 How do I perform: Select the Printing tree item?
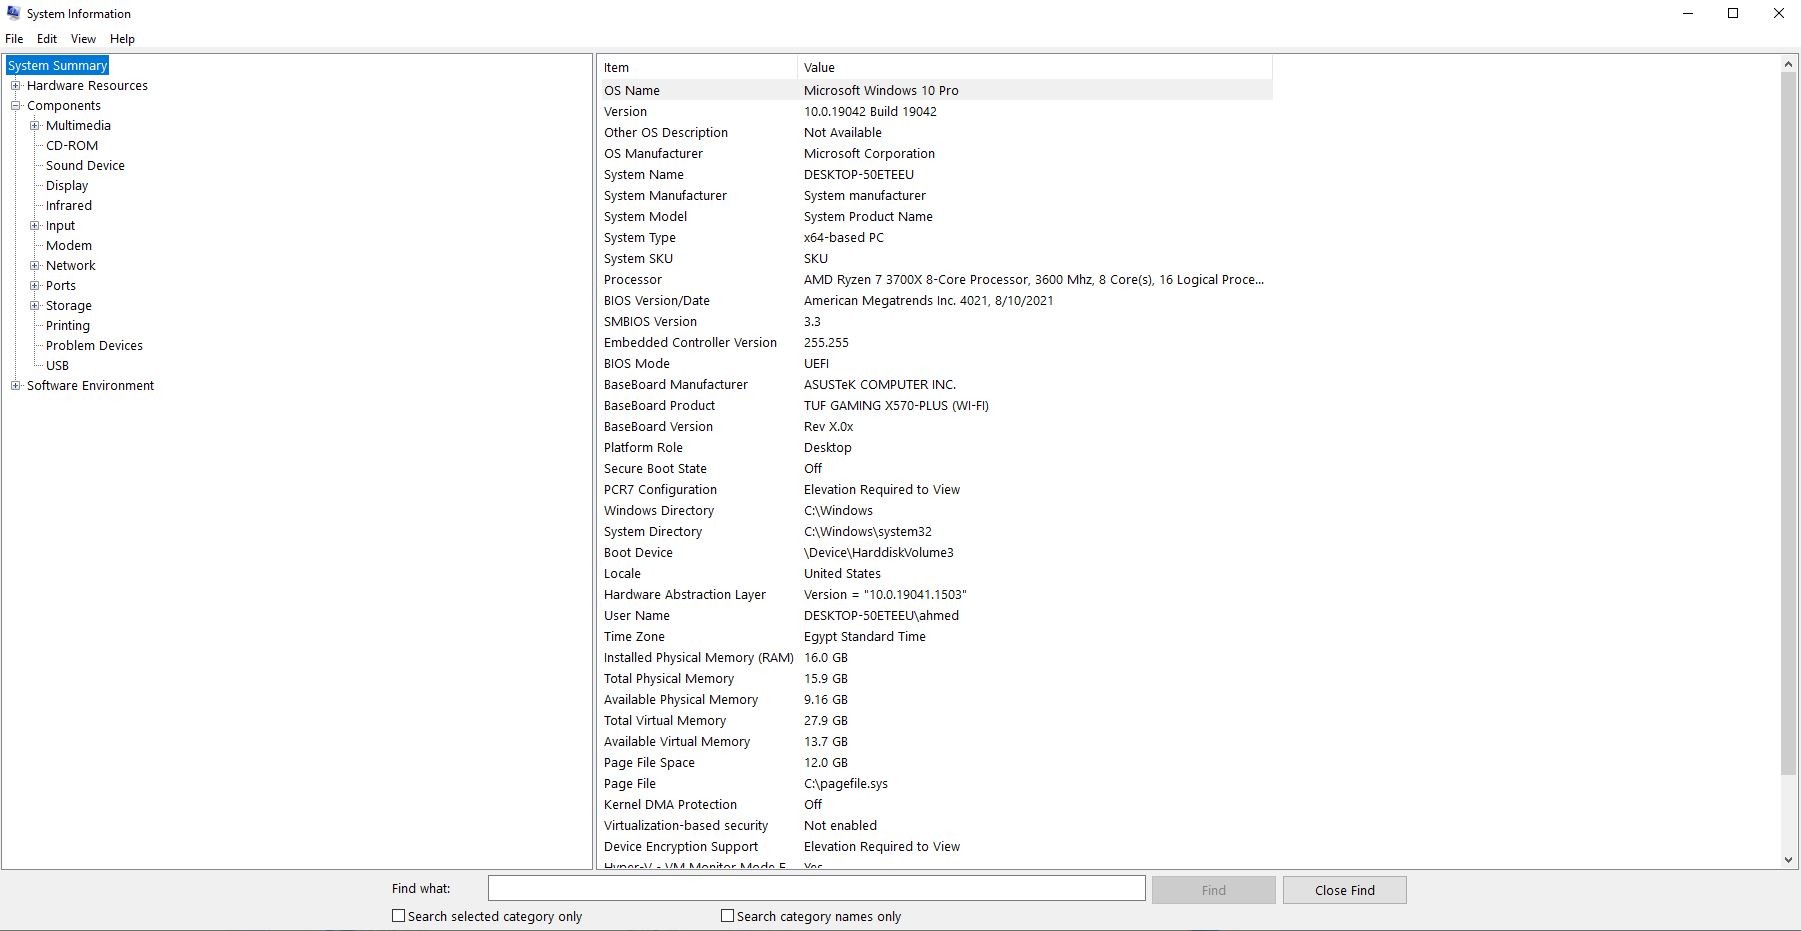point(68,326)
